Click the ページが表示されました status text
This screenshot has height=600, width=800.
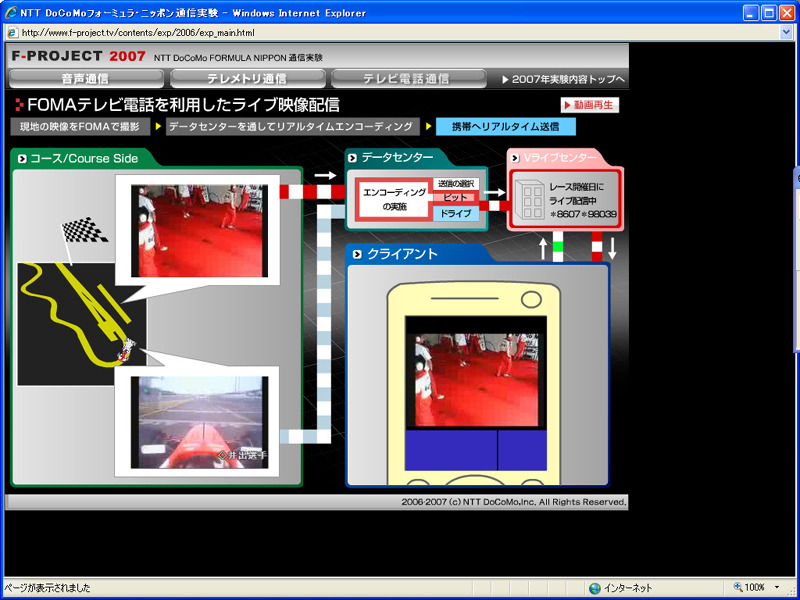pos(47,588)
